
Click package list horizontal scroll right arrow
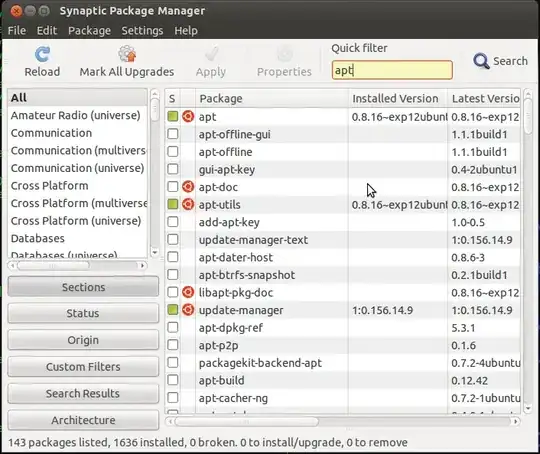[516, 421]
